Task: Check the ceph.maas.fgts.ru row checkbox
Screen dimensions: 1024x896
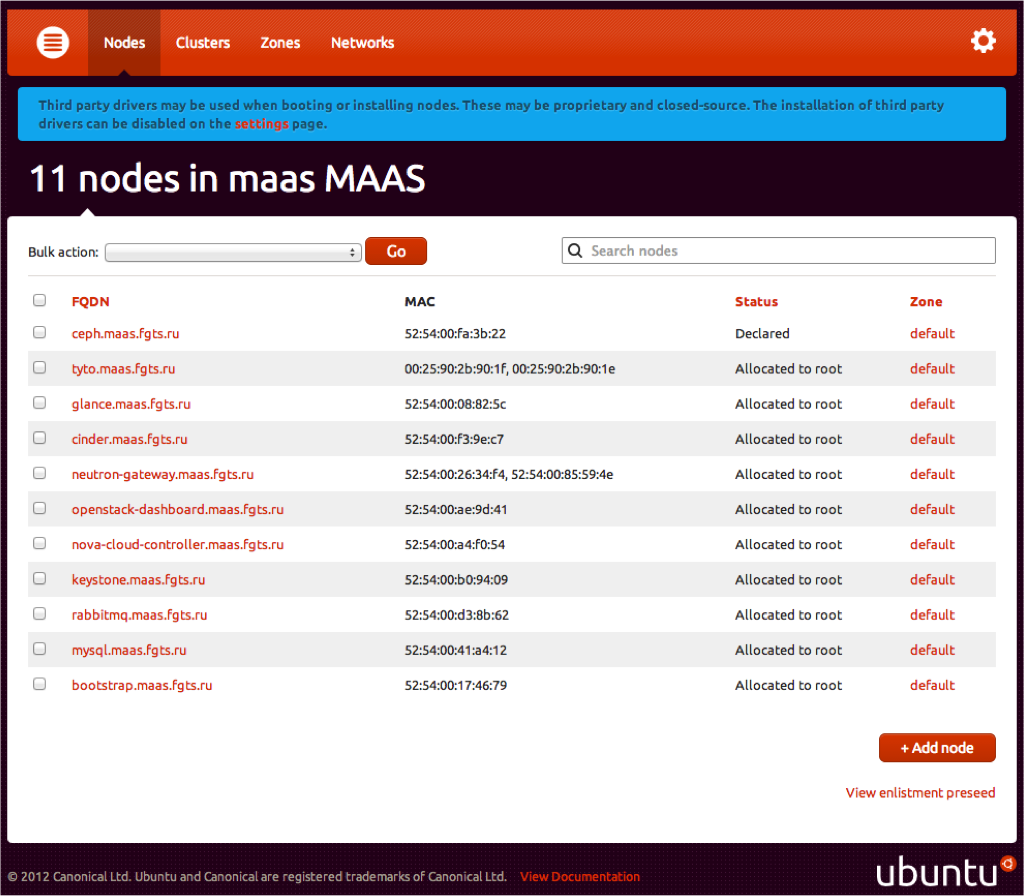Action: pyautogui.click(x=40, y=332)
